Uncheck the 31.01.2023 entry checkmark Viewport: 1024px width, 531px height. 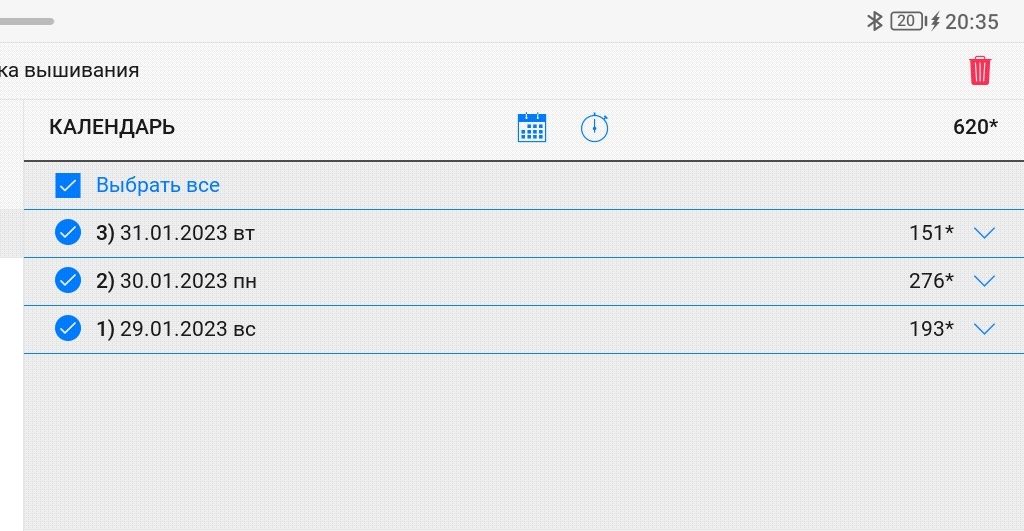pos(68,233)
